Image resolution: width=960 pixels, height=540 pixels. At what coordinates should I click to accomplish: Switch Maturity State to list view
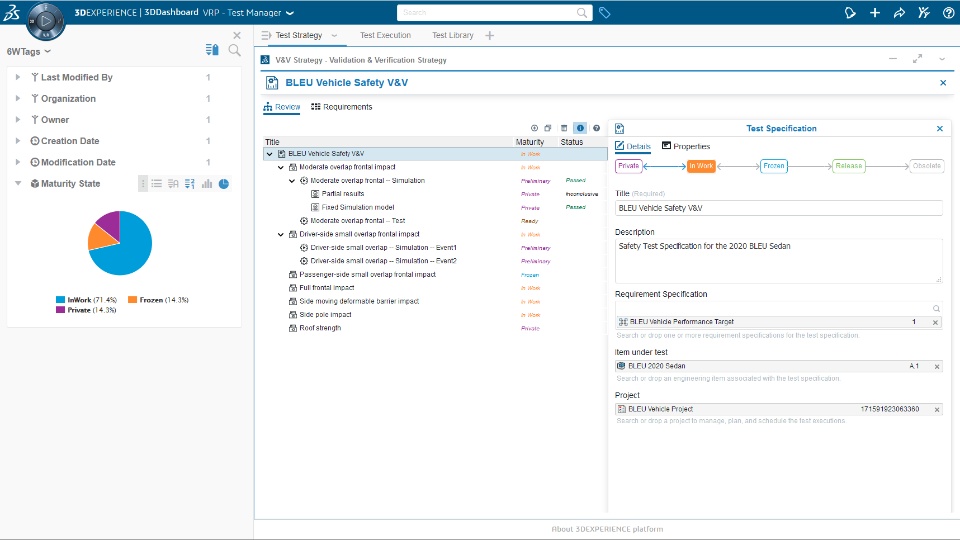(x=157, y=184)
